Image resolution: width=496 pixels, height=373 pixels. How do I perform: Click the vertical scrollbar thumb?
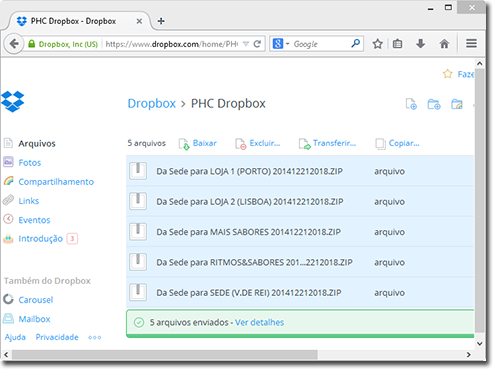pos(479,200)
